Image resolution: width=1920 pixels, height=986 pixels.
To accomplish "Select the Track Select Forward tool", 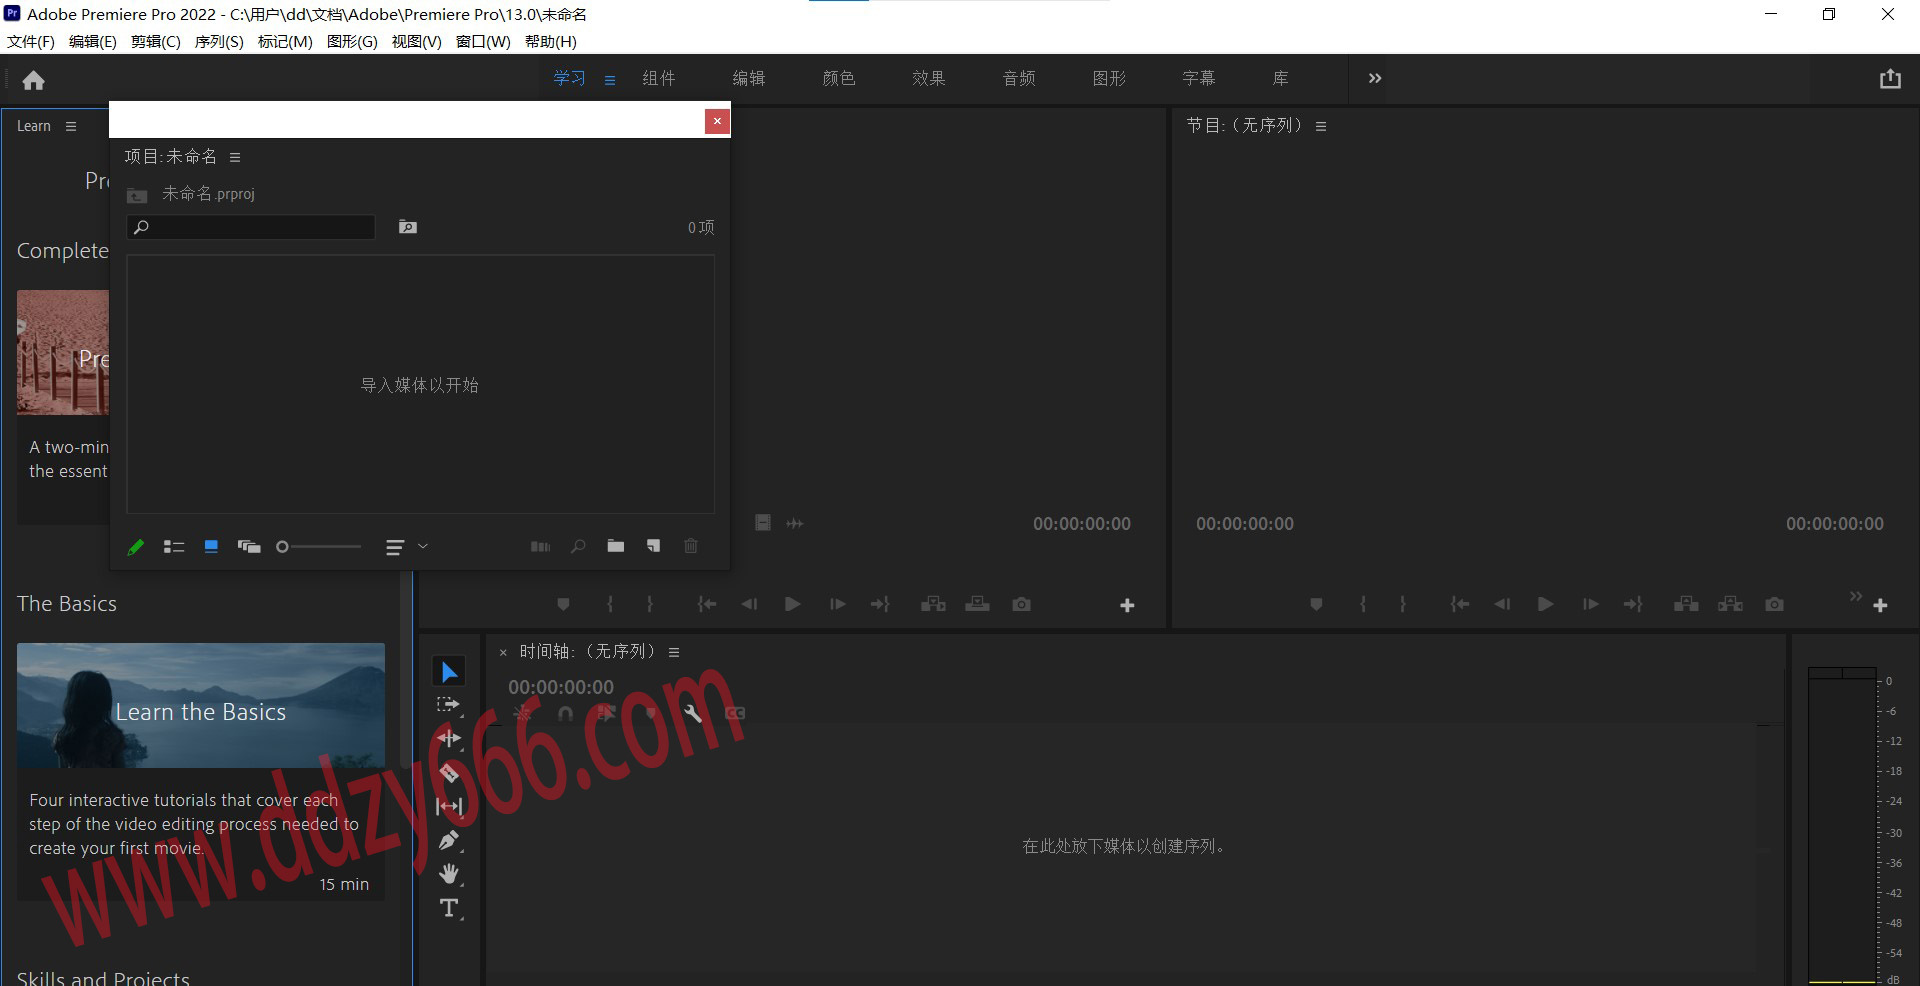I will [449, 706].
